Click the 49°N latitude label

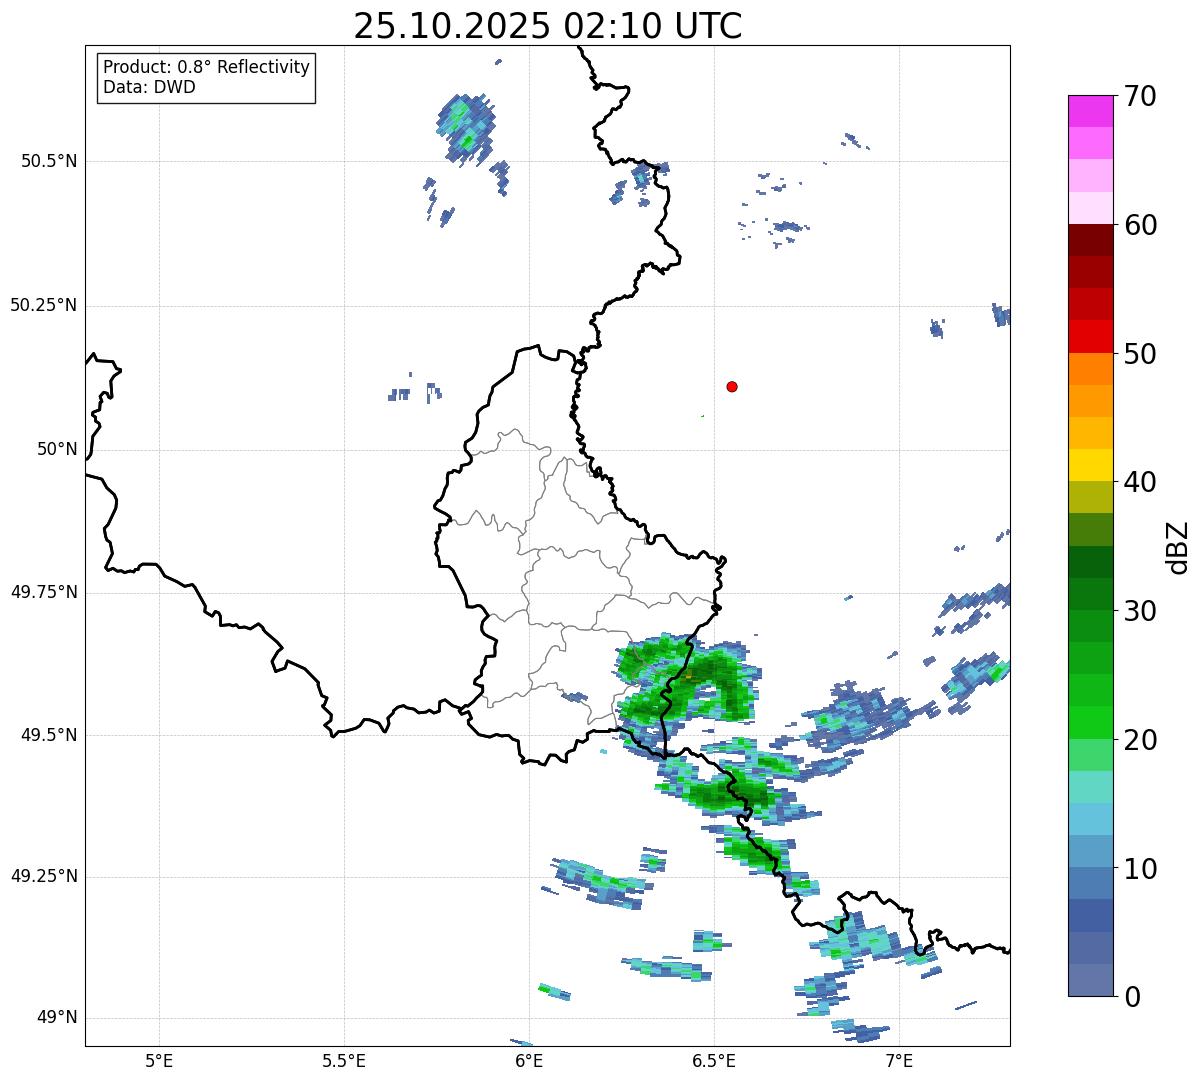[x=57, y=1018]
